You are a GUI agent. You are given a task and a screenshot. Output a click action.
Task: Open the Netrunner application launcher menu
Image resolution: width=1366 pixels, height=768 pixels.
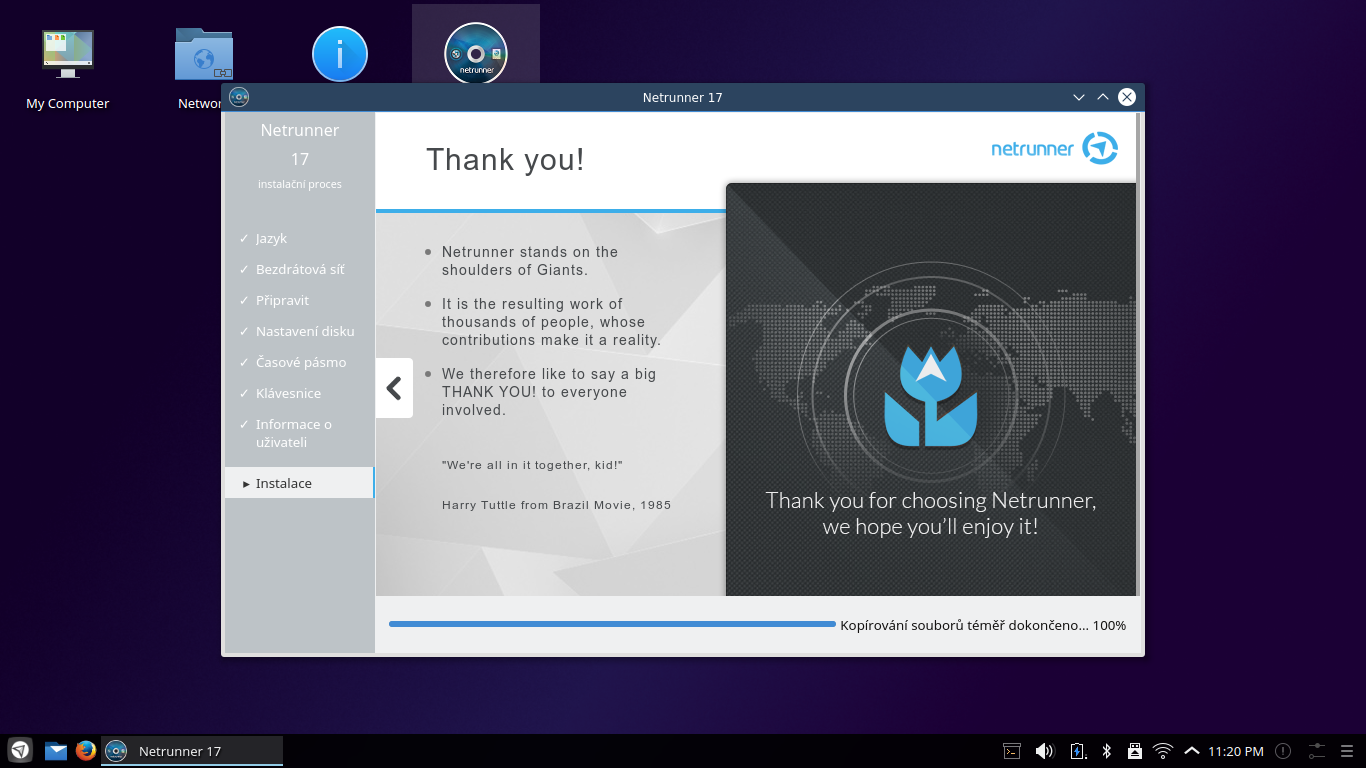point(20,750)
